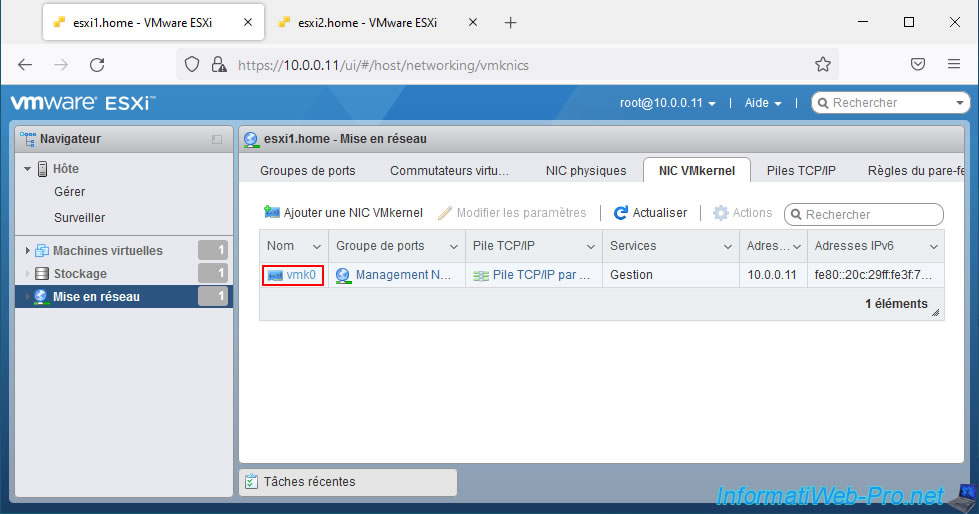Expand the Stockage tree node
Screen dimensions: 979x514
coord(27,274)
